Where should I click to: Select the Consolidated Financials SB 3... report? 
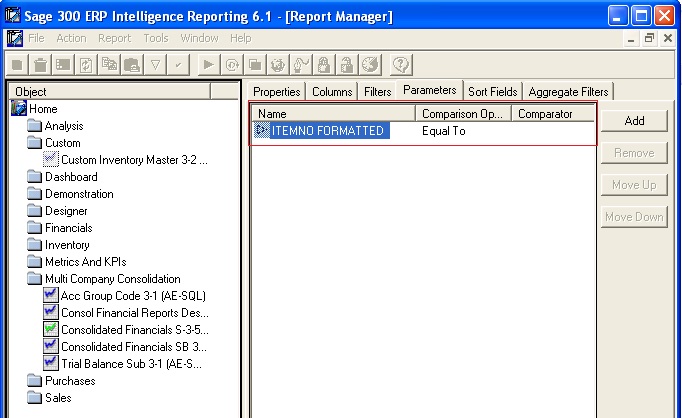[x=134, y=346]
